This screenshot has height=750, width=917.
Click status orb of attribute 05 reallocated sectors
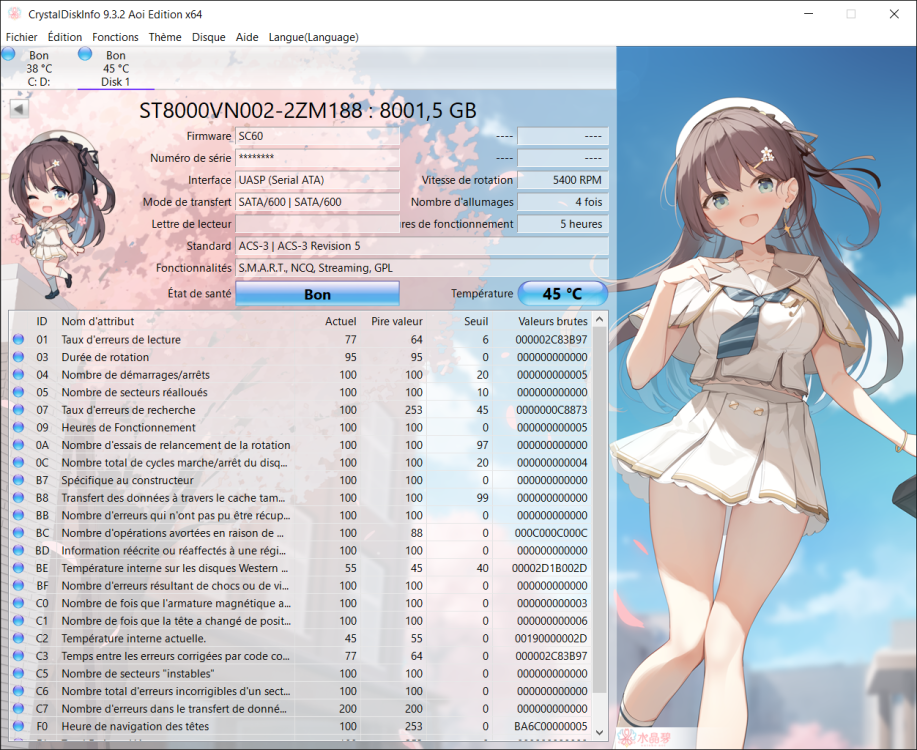tap(18, 393)
